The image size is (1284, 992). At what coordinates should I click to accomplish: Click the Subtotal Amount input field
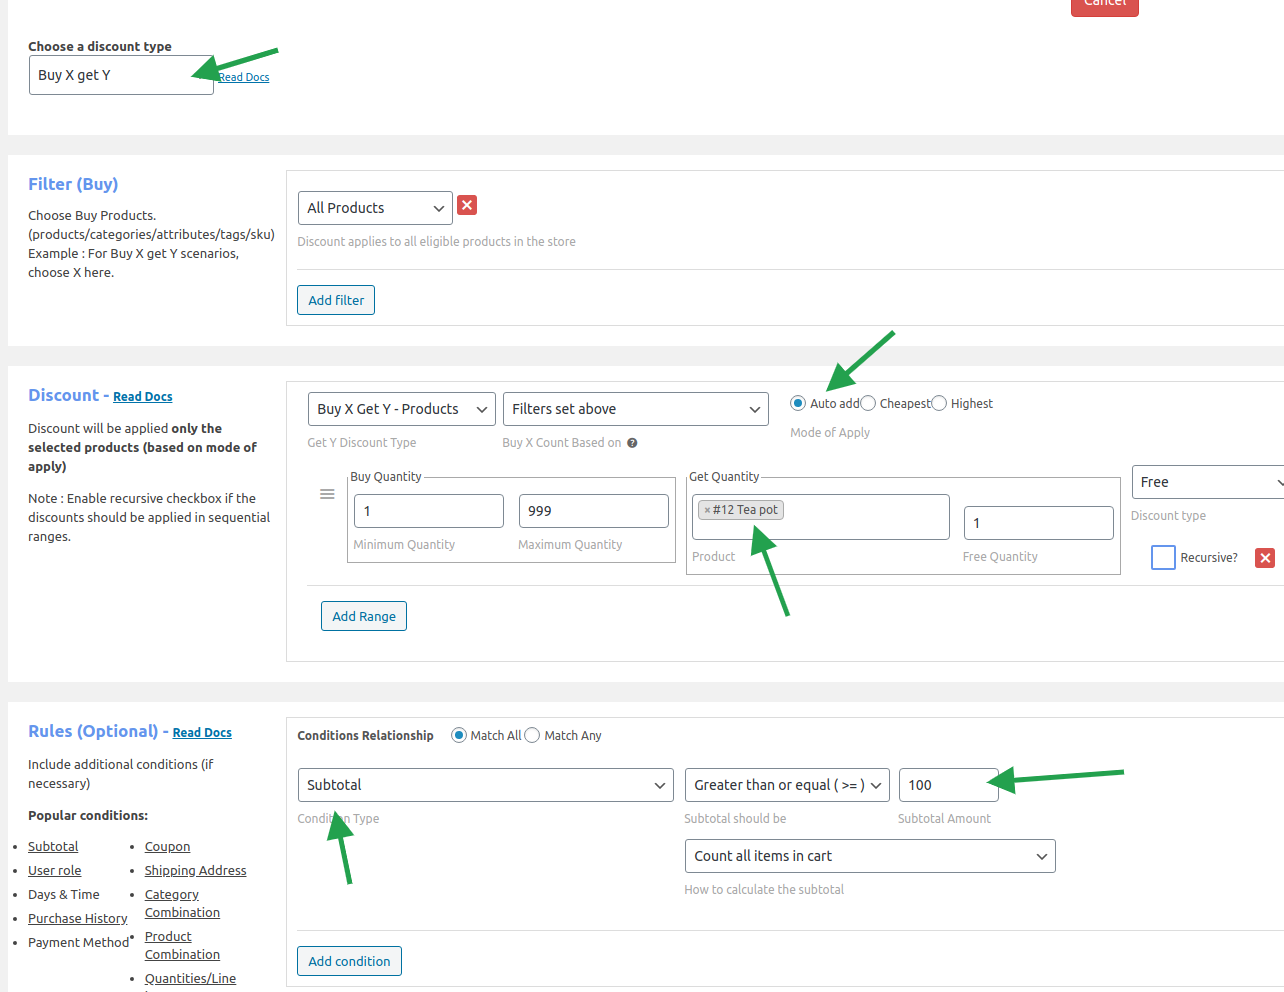(x=947, y=785)
